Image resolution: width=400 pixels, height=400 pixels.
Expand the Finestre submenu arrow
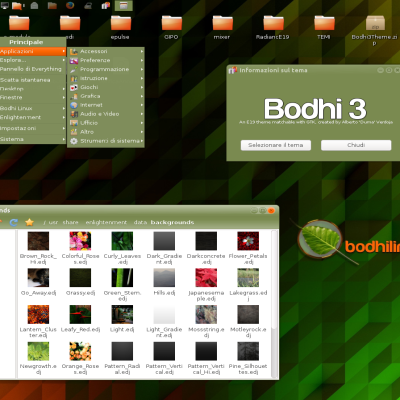pyautogui.click(x=64, y=98)
